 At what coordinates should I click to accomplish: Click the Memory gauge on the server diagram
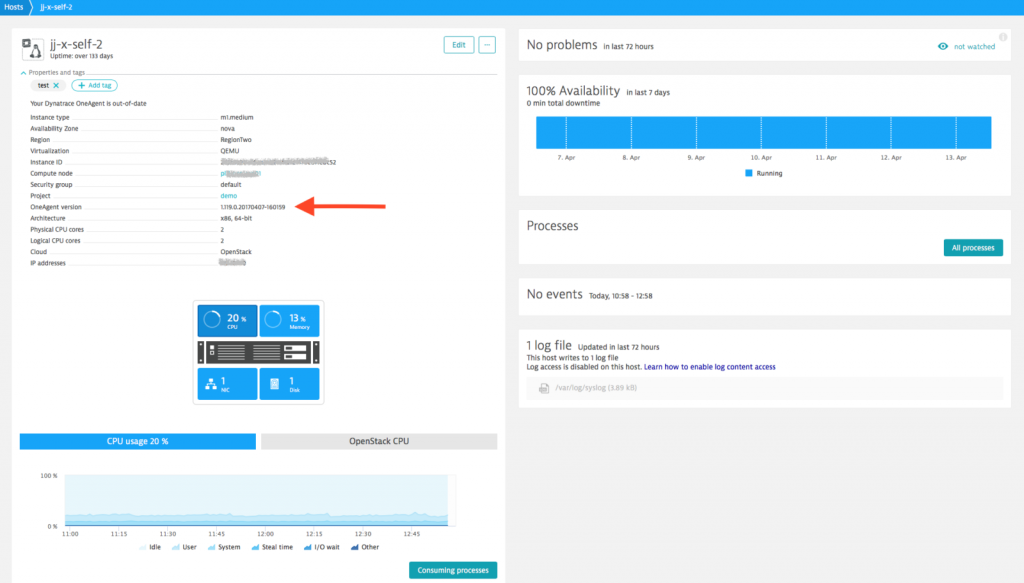pos(290,319)
